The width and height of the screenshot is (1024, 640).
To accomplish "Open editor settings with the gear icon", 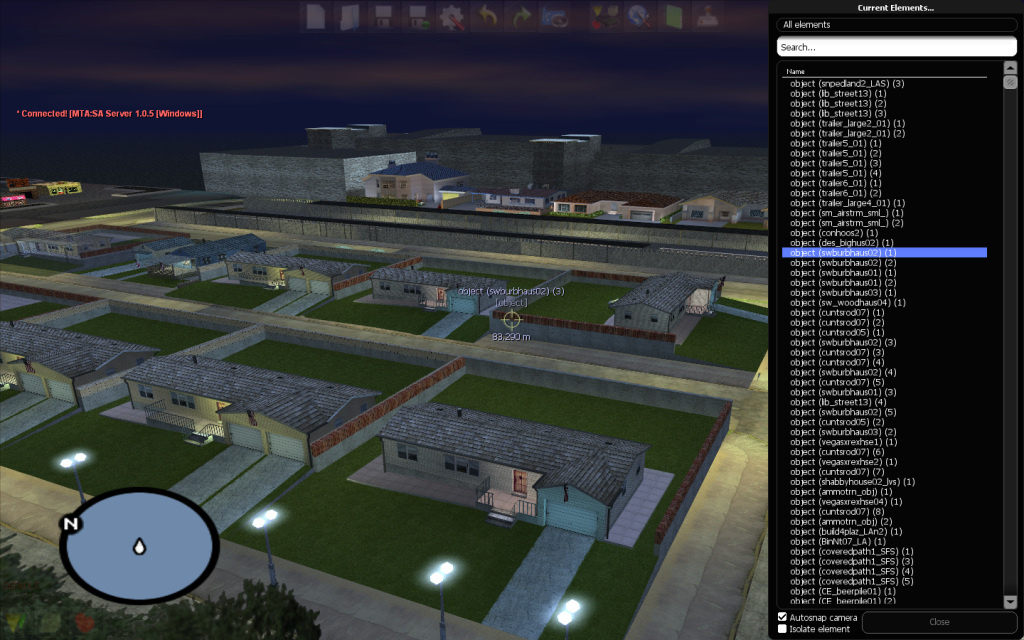I will point(450,16).
